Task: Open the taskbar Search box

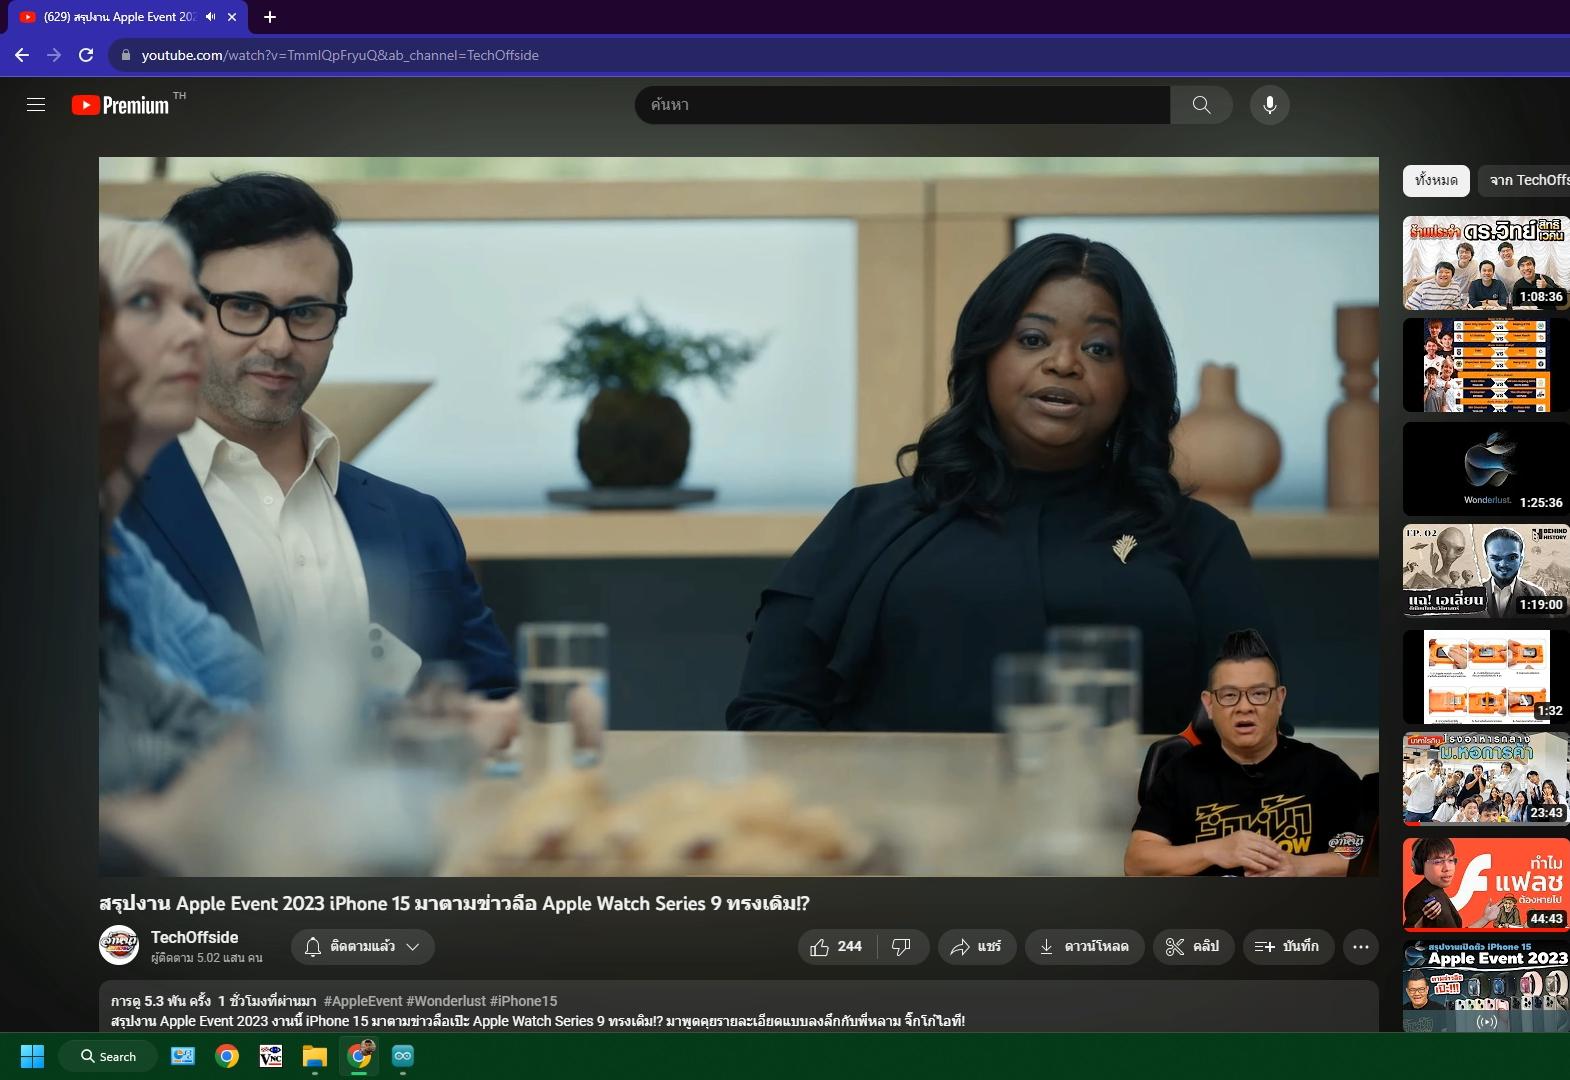Action: click(108, 1056)
